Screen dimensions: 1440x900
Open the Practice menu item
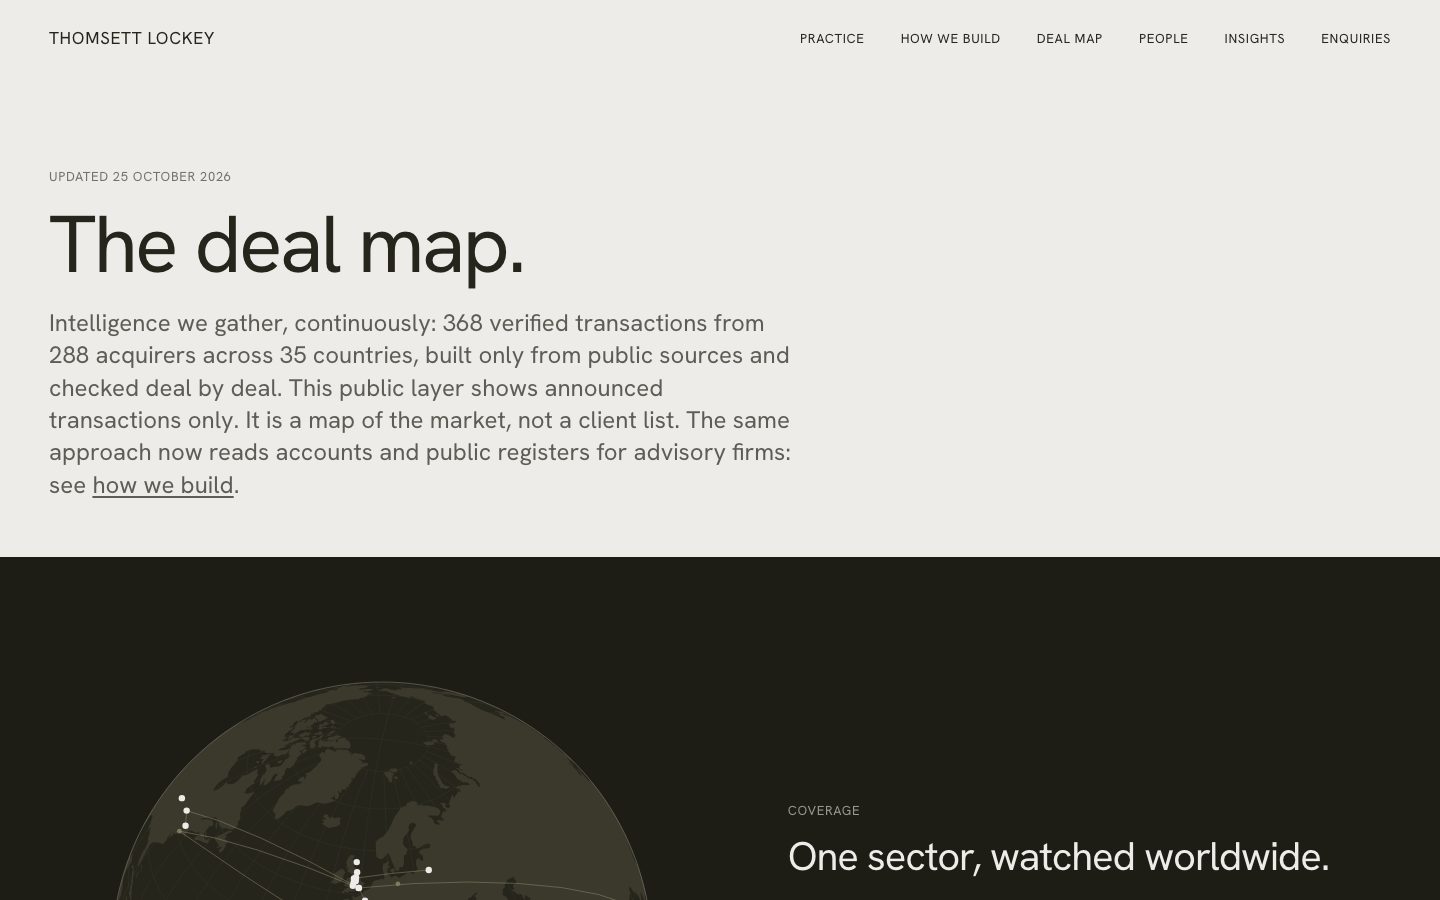click(x=832, y=39)
